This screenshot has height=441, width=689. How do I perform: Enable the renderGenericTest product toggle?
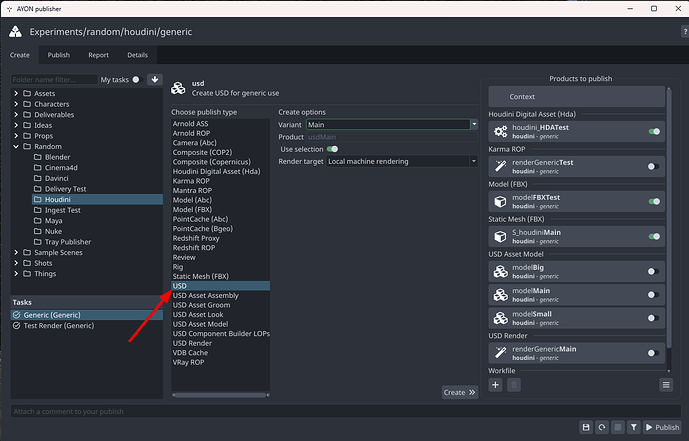[x=654, y=166]
